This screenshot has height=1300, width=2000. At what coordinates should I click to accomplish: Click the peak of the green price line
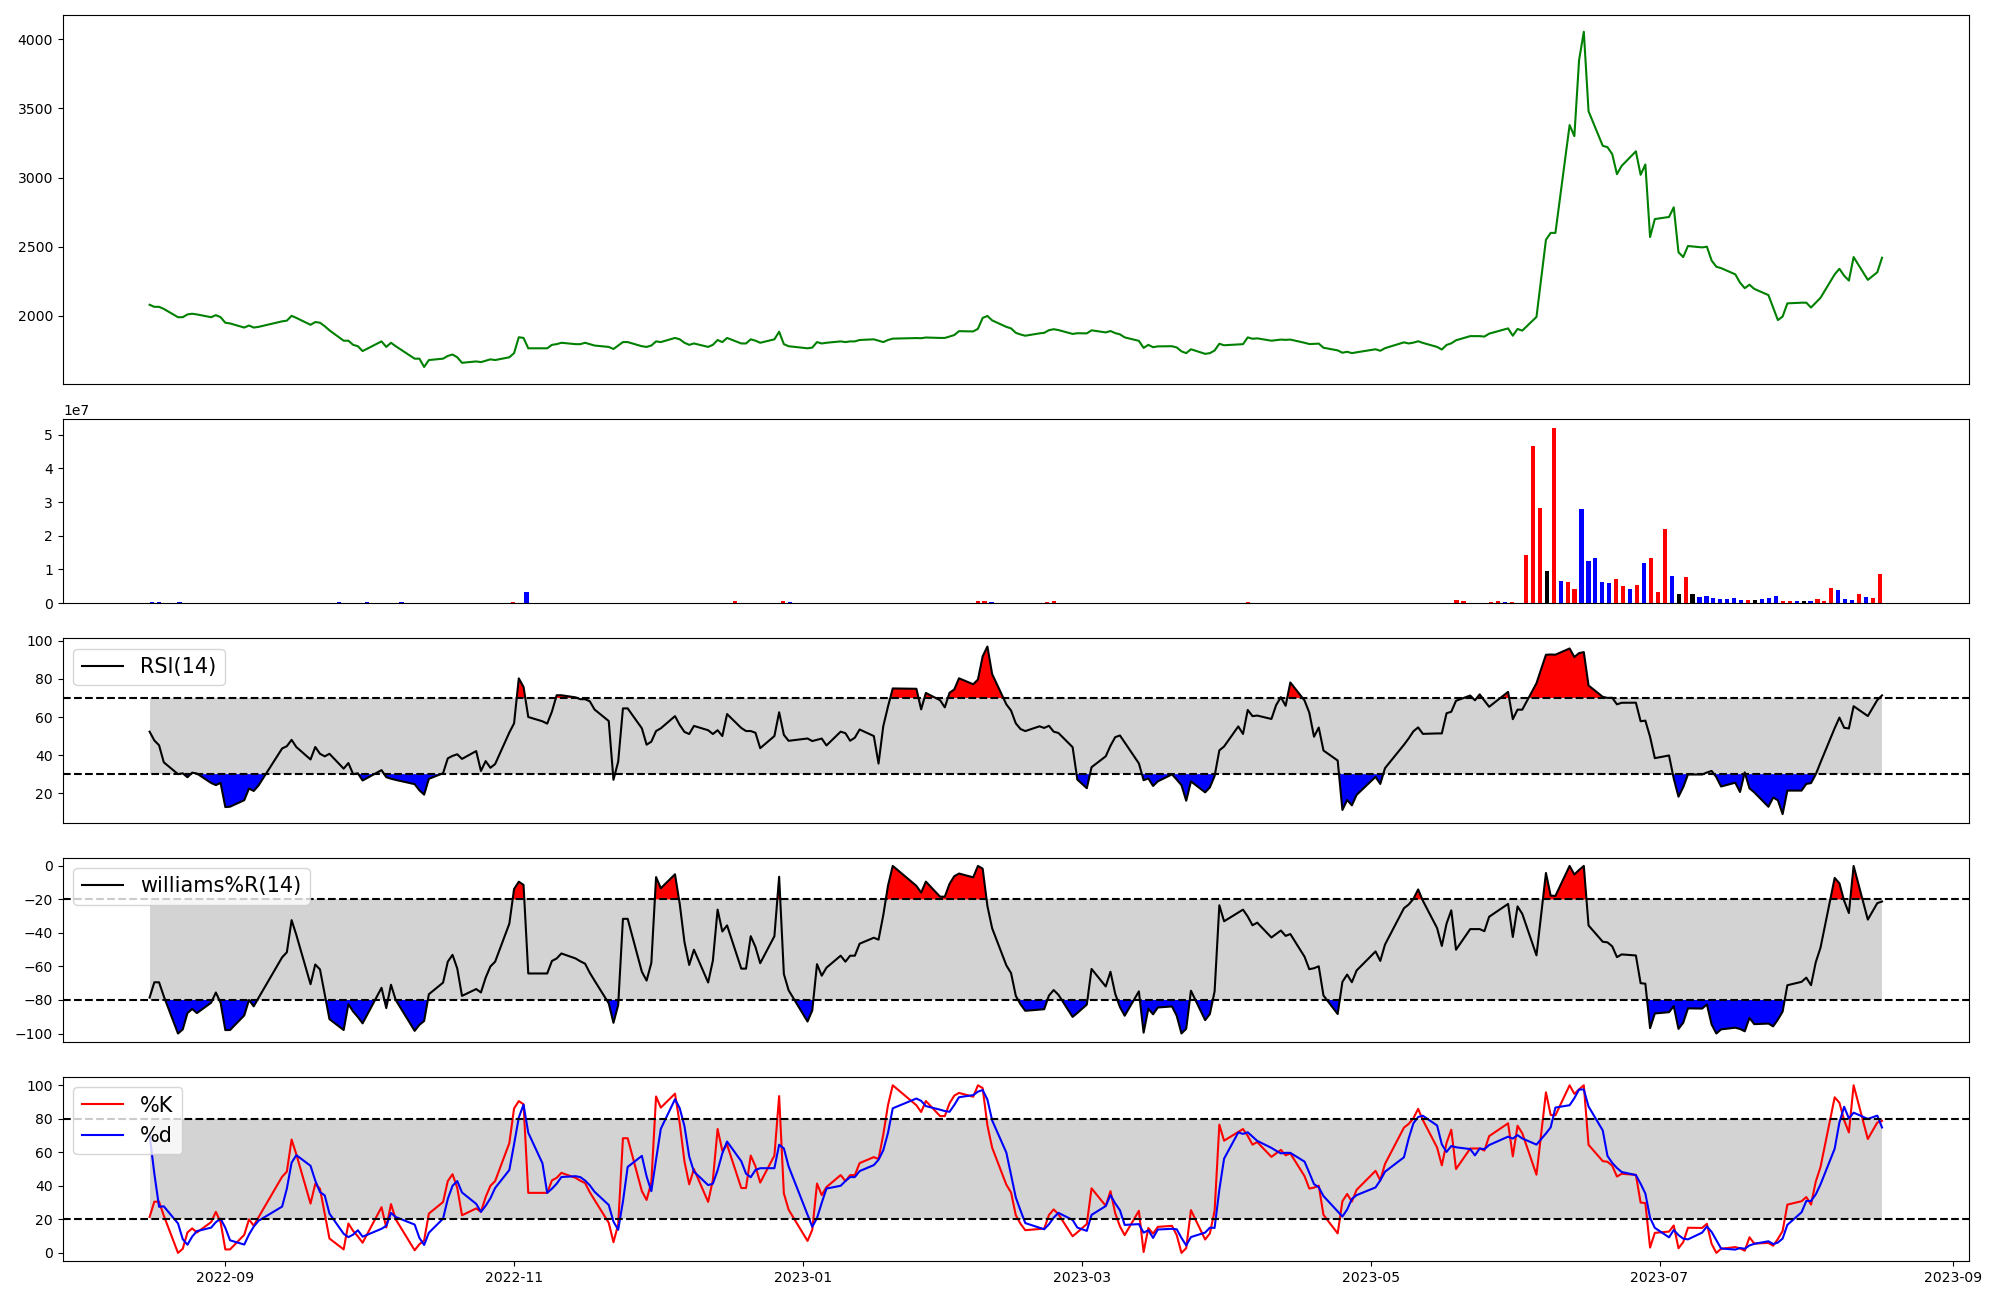(1583, 32)
